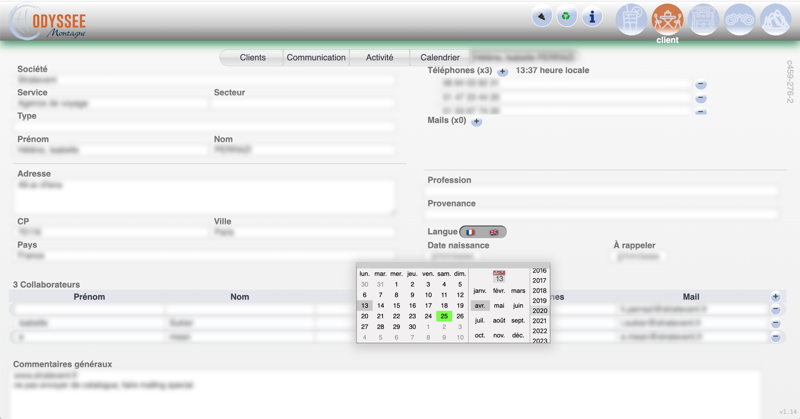The height and width of the screenshot is (419, 800).
Task: Add a collaborator with plus button
Action: [x=775, y=297]
